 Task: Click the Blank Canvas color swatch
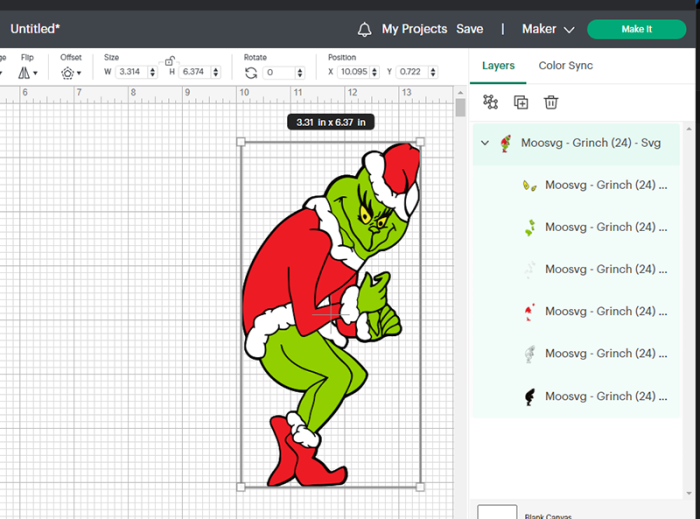coord(497,512)
